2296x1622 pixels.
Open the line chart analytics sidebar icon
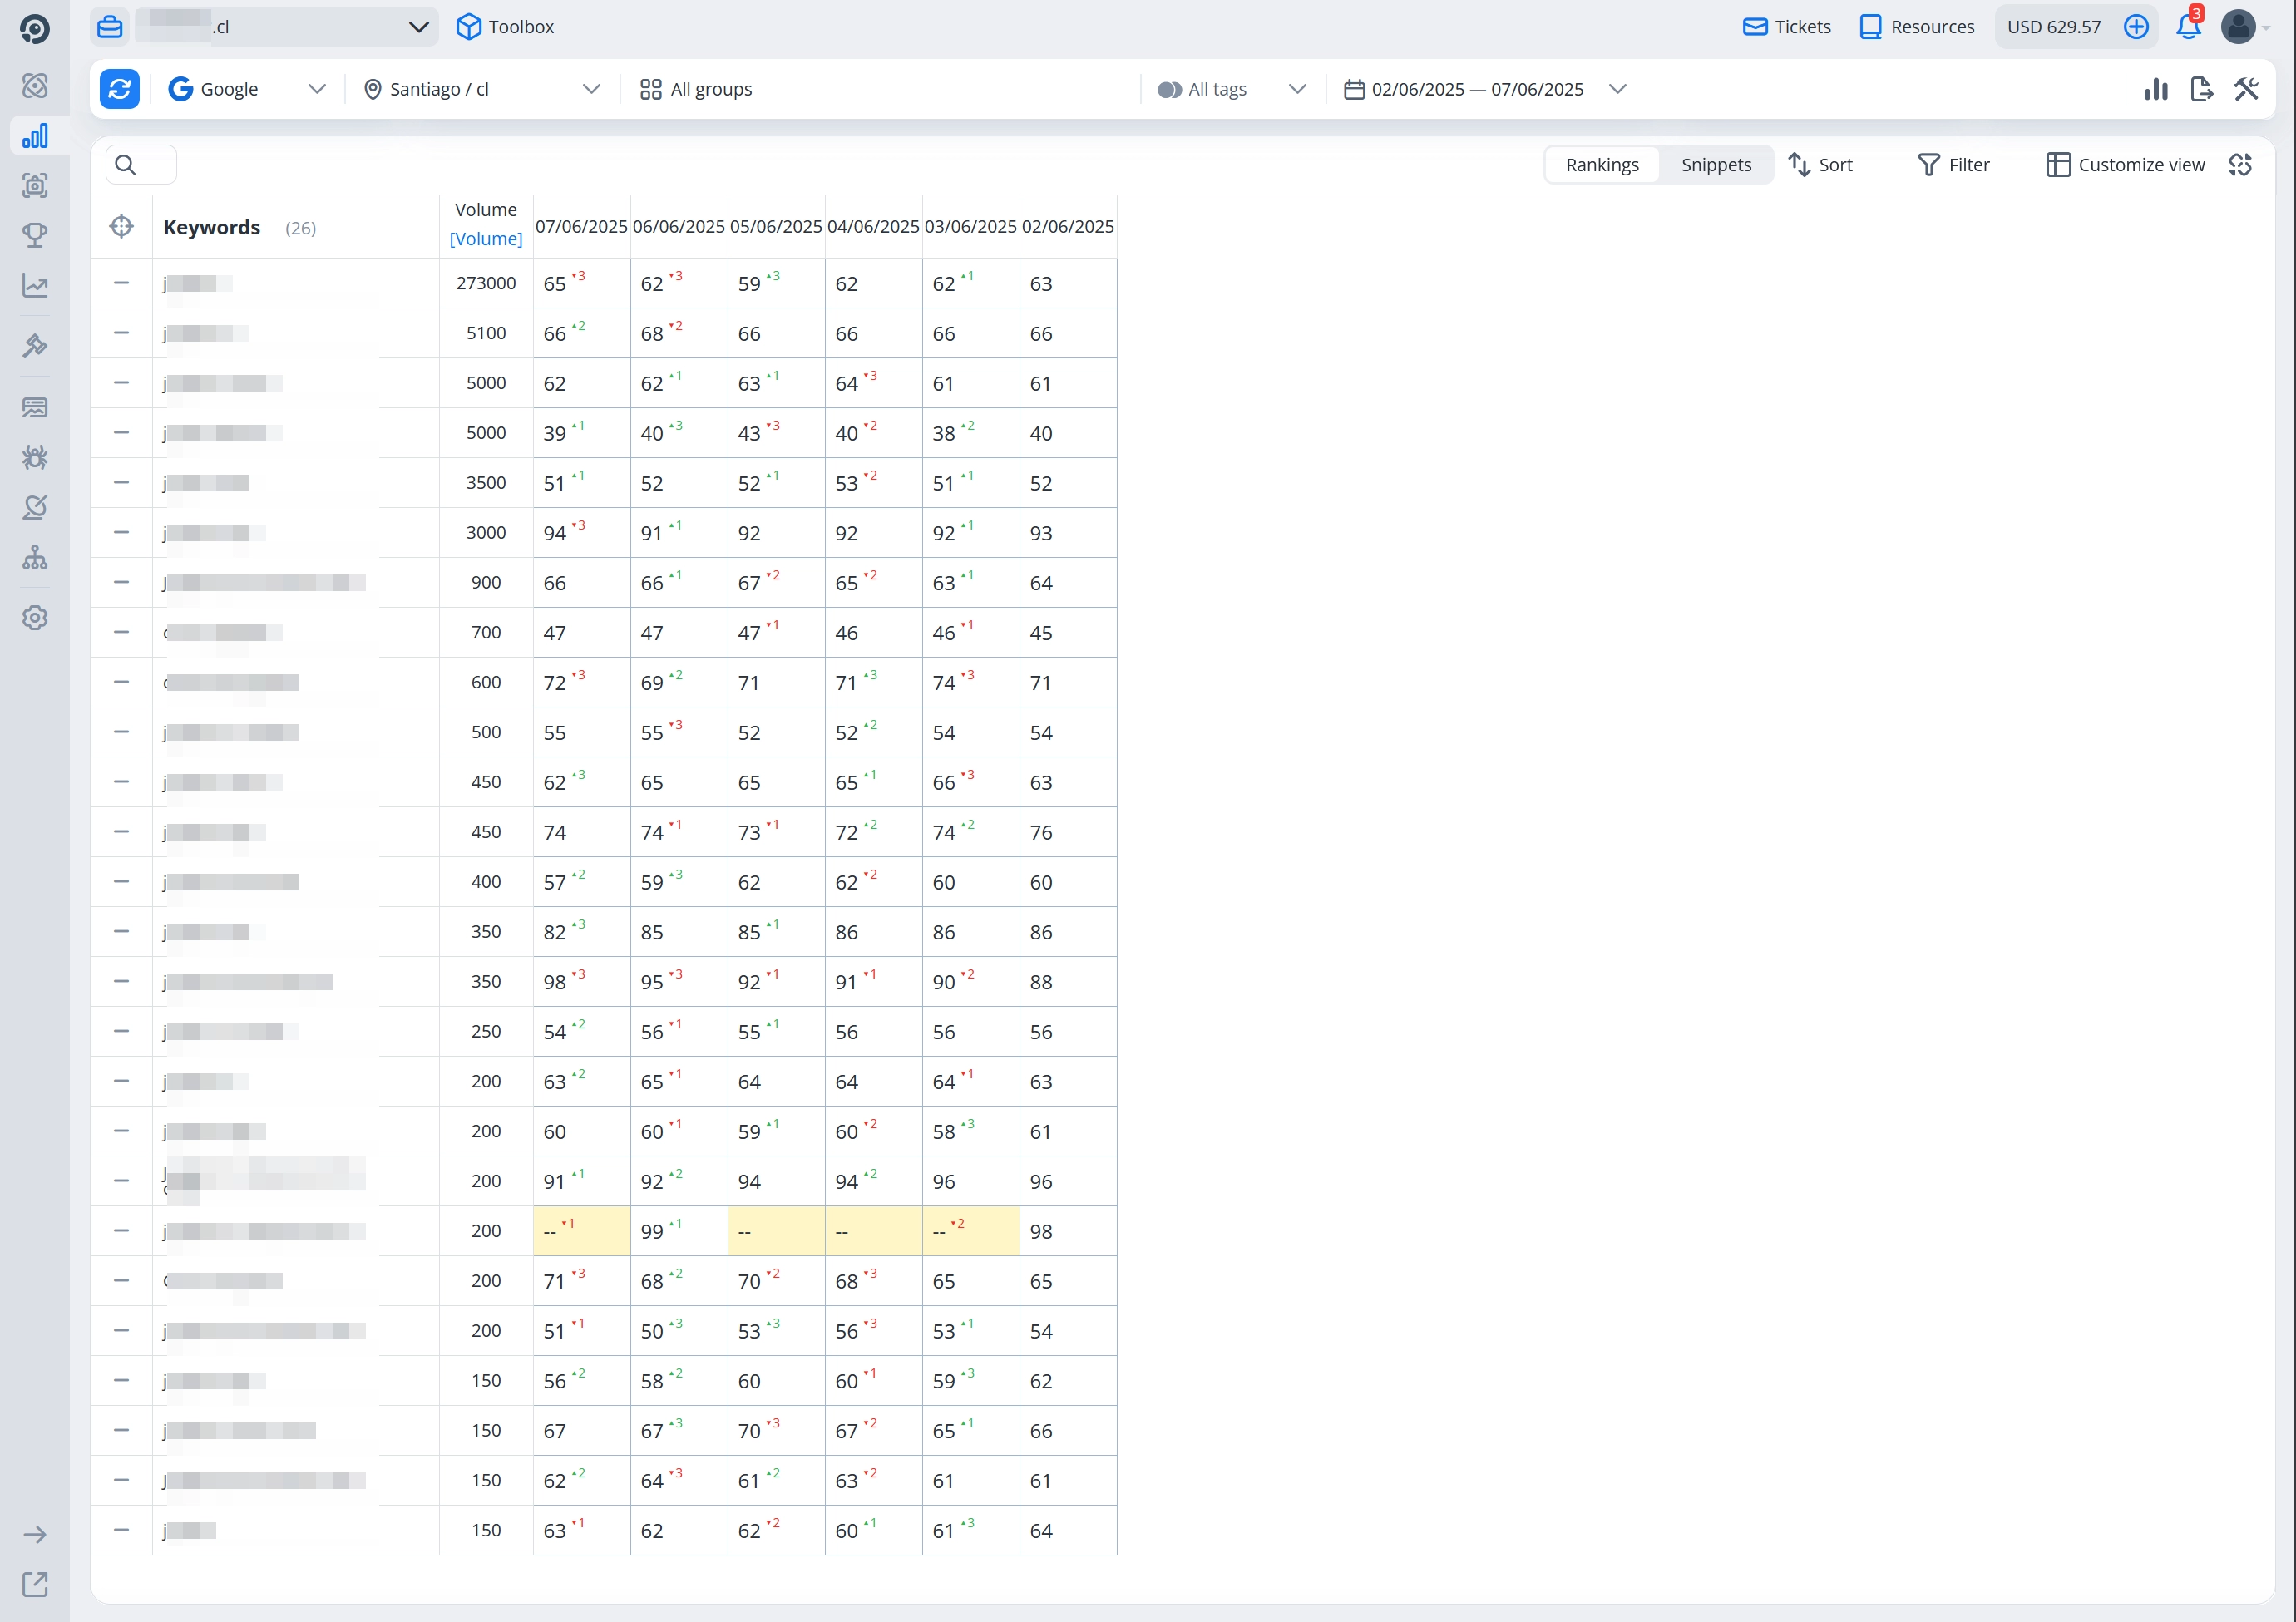35,286
